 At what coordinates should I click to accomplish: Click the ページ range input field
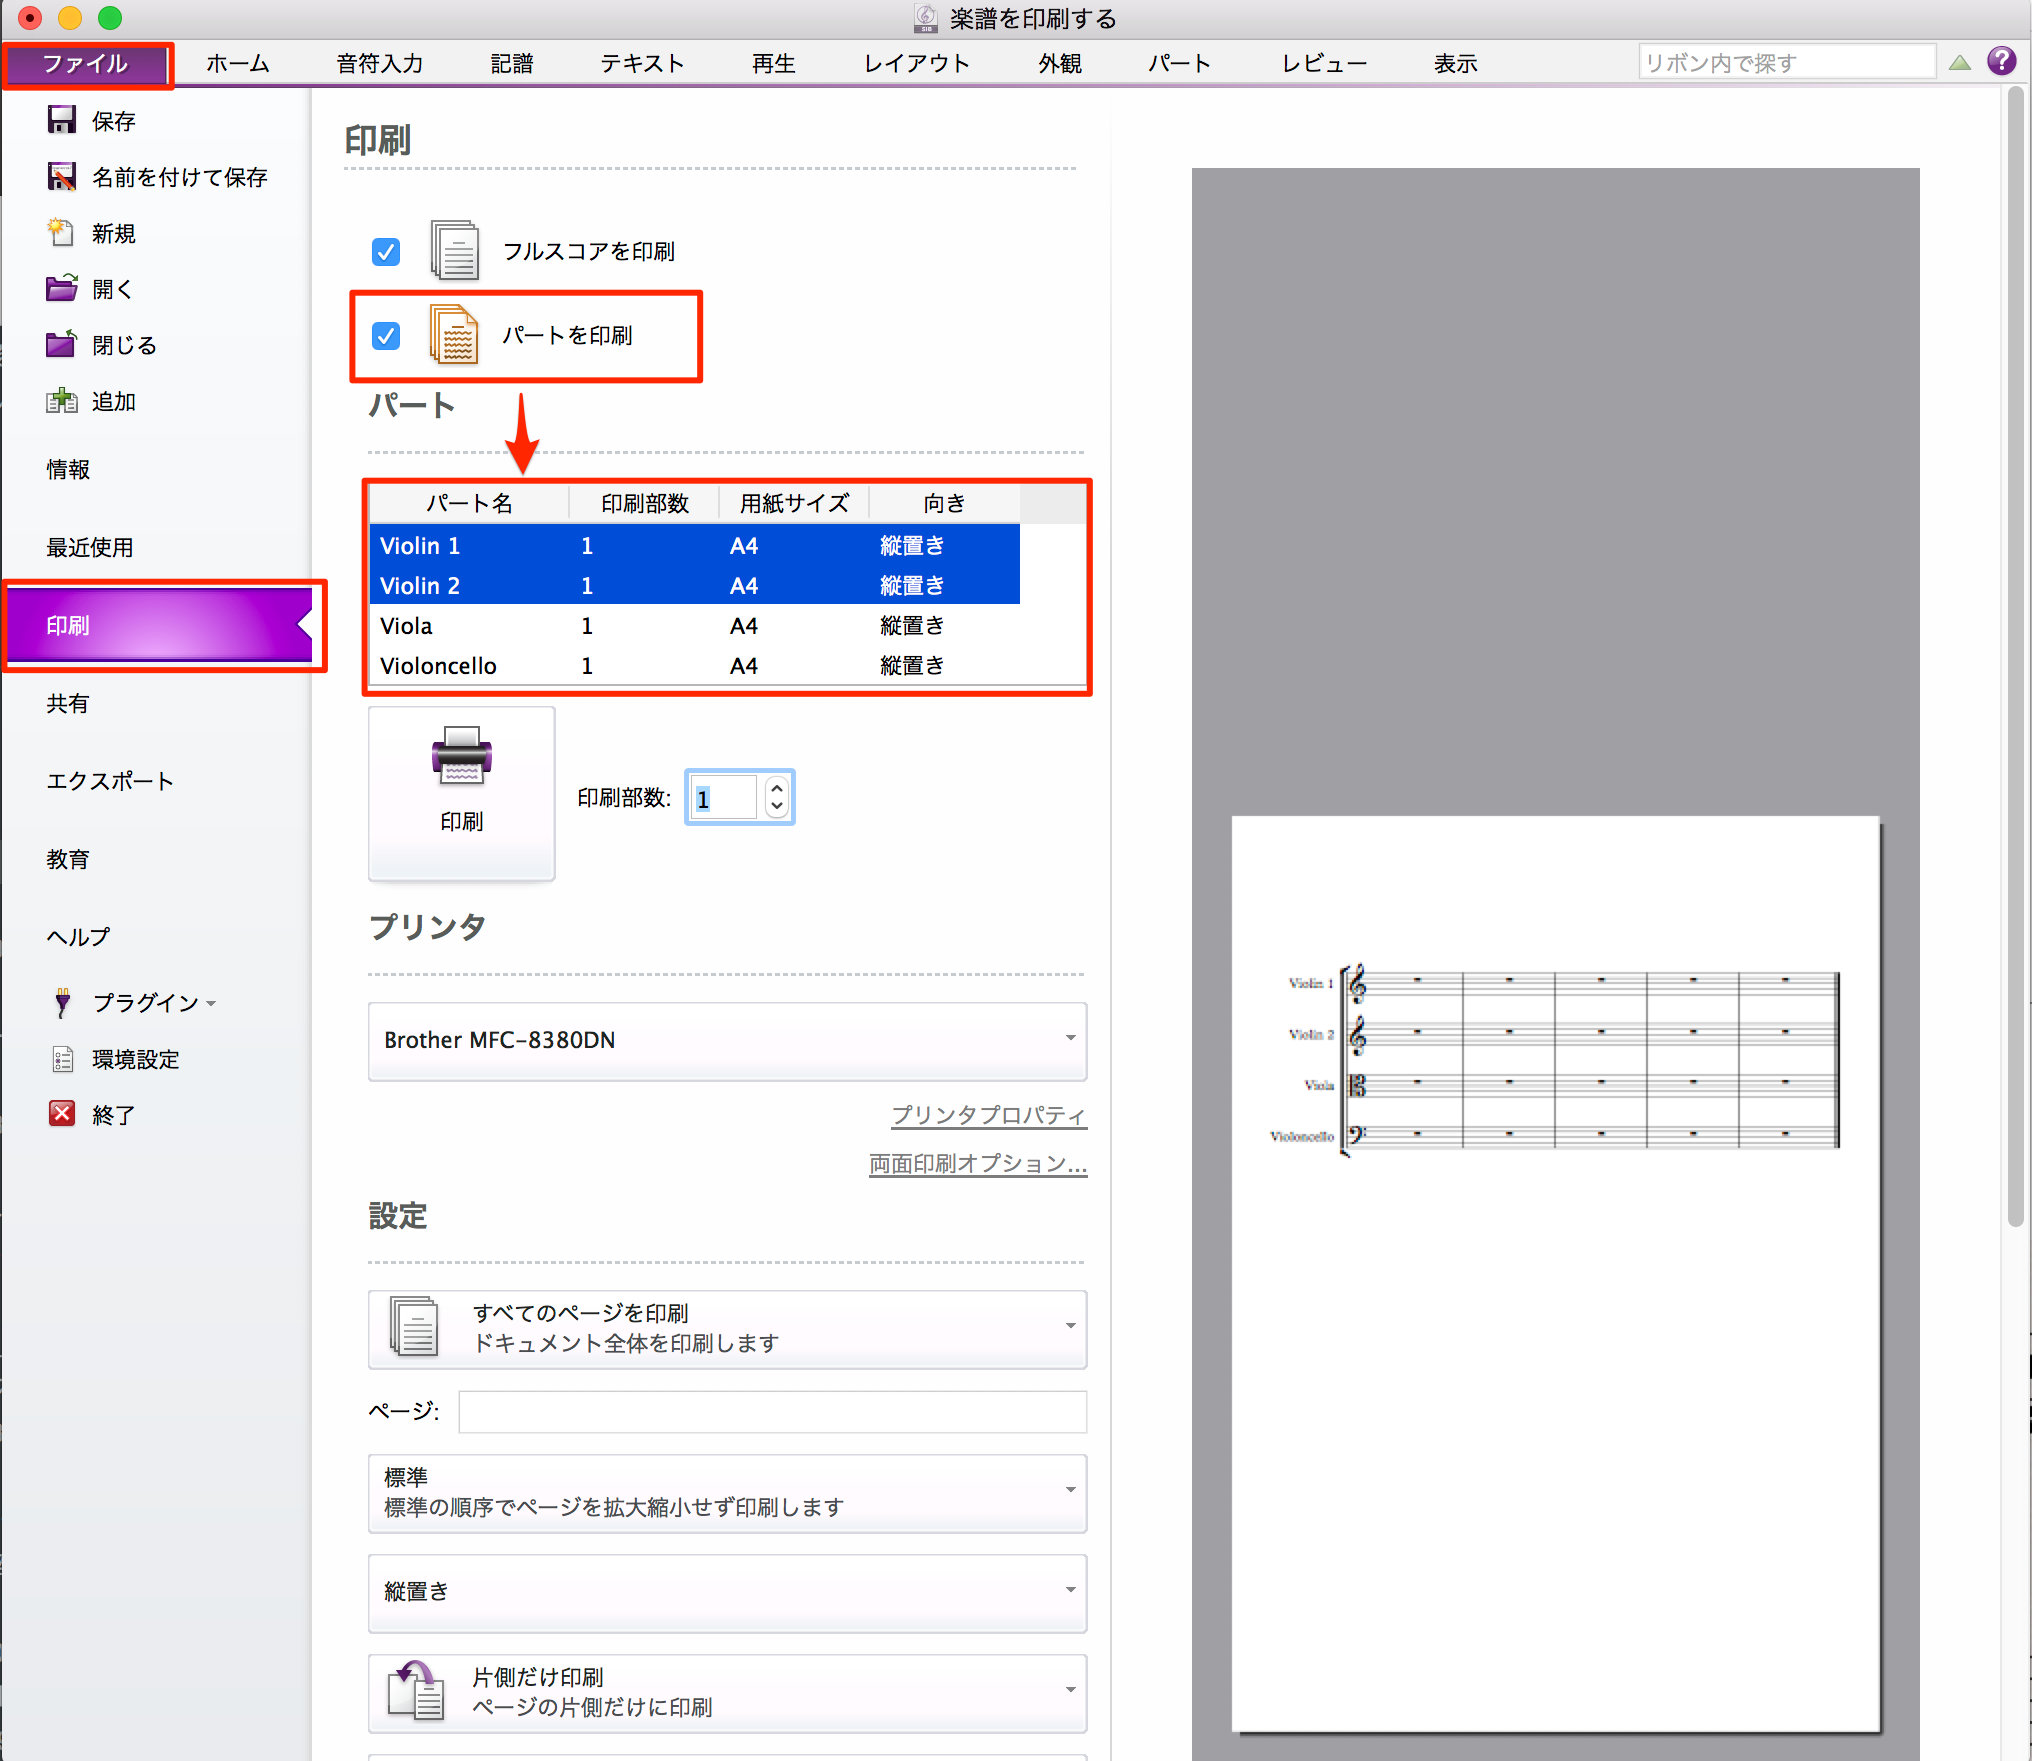click(x=772, y=1411)
